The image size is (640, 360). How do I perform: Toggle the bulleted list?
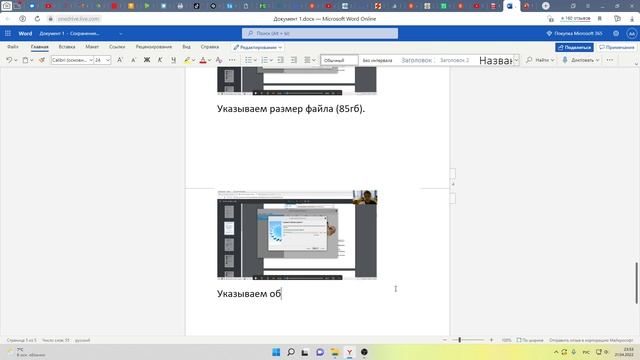248,60
